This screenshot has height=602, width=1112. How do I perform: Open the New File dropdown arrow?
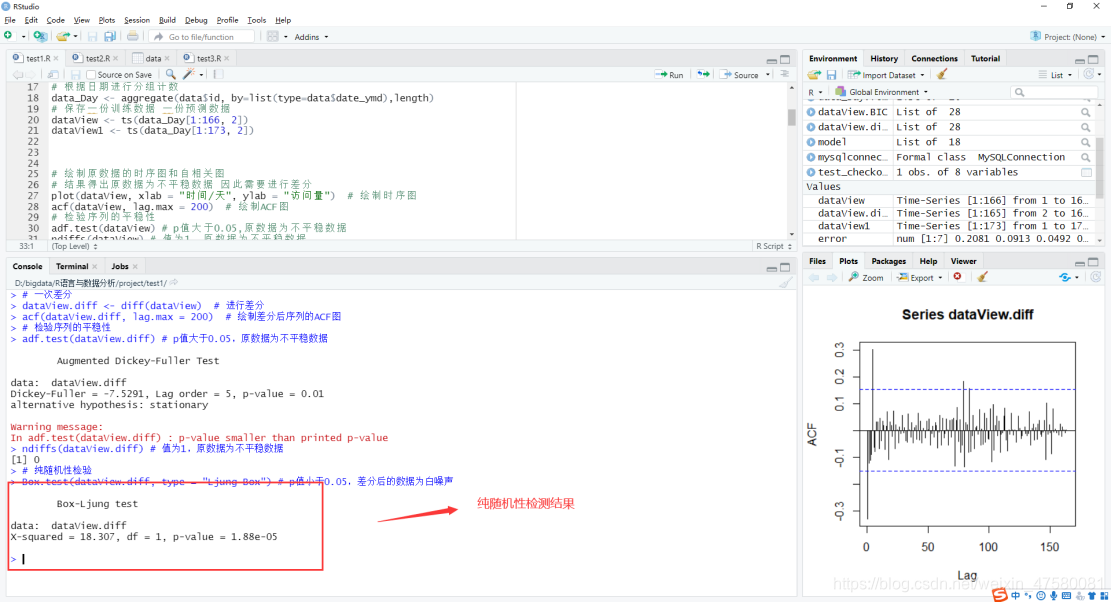[23, 37]
